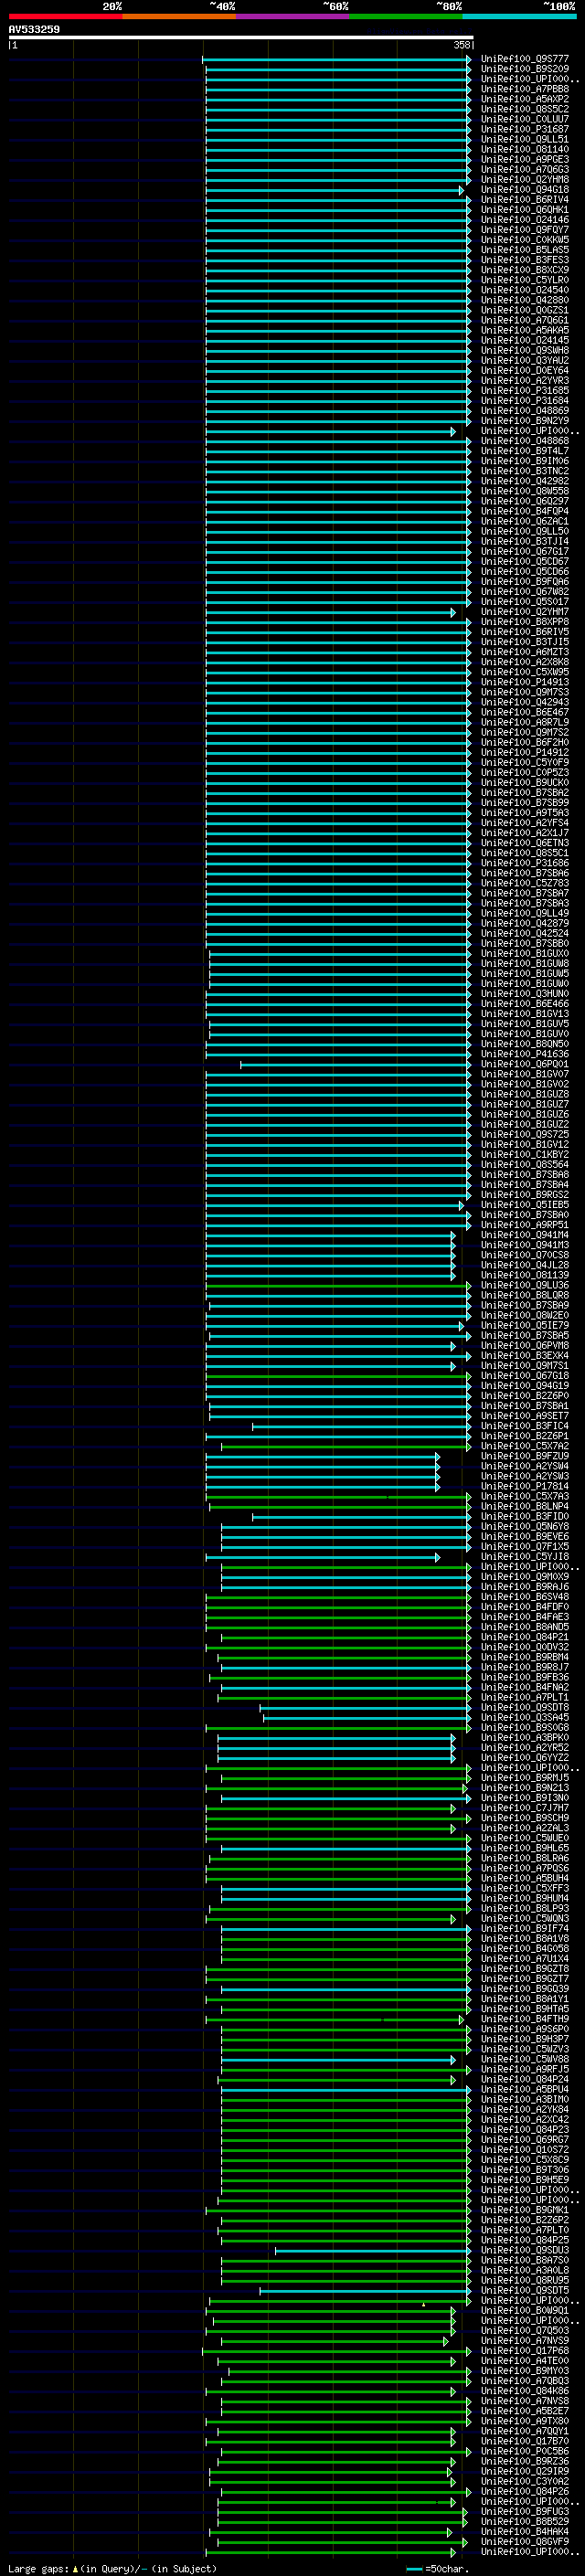Click label UniRef100_Q8GVF9
Image resolution: width=585 pixels, height=2576 pixels.
[x=525, y=2542]
